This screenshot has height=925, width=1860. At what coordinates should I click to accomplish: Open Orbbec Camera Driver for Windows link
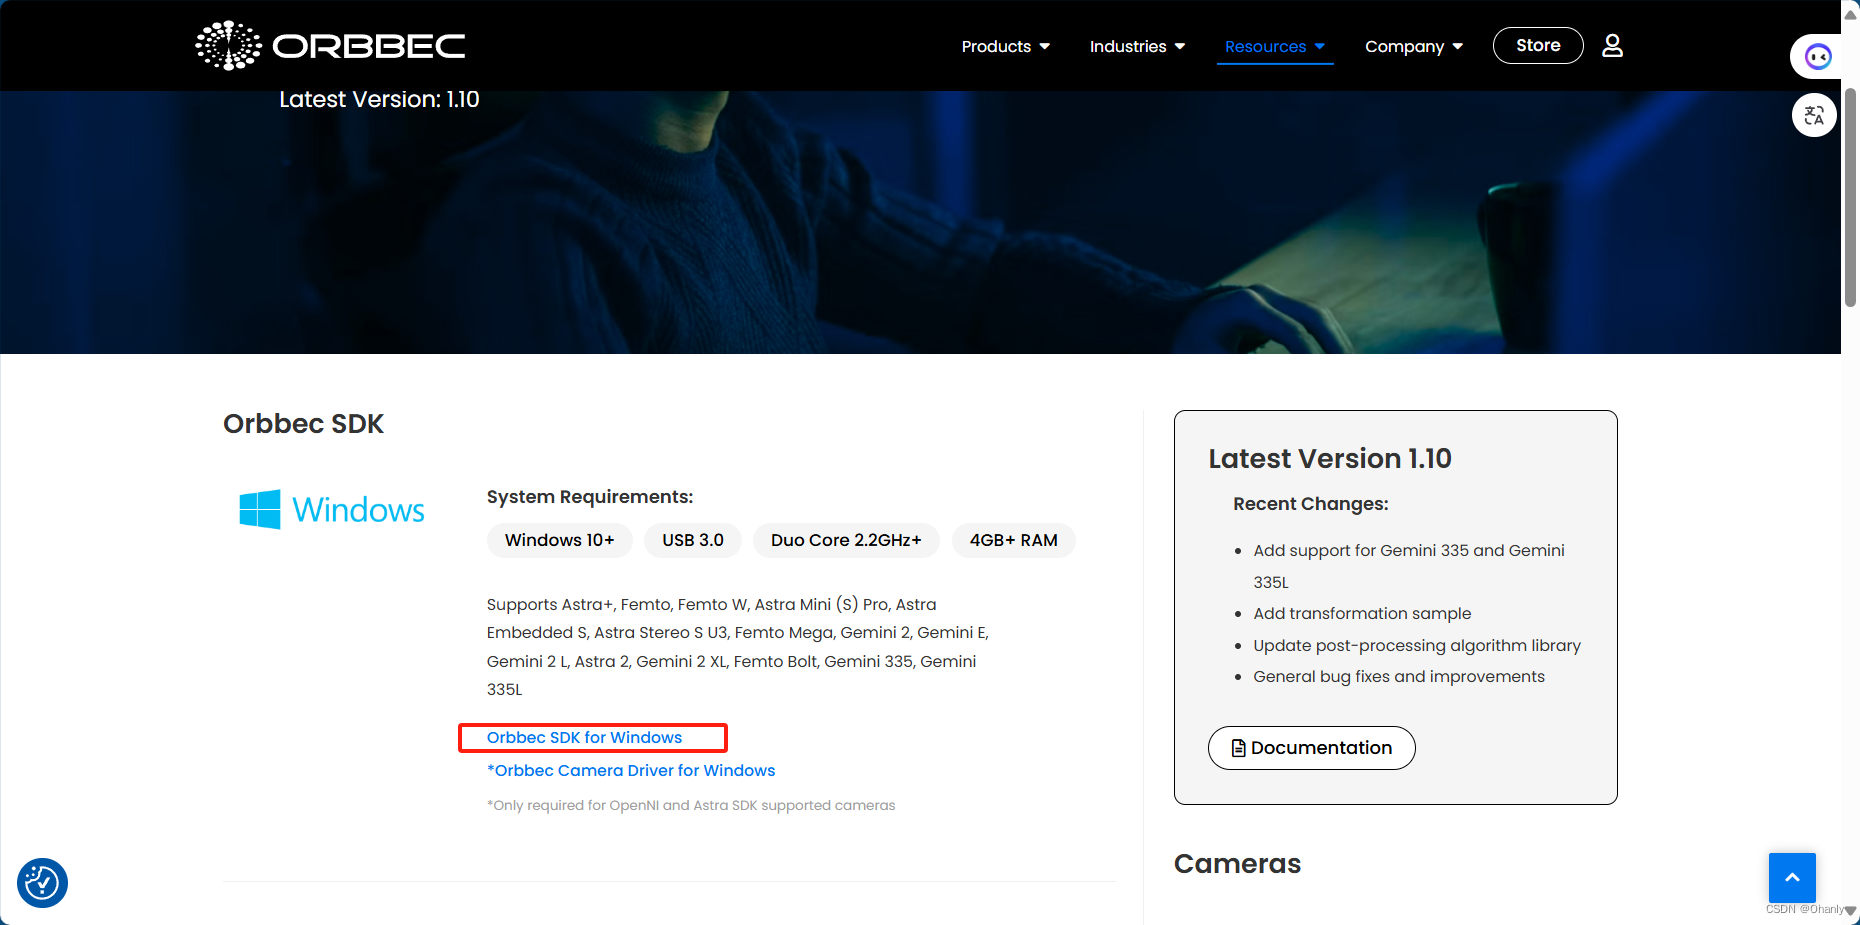[x=631, y=771]
